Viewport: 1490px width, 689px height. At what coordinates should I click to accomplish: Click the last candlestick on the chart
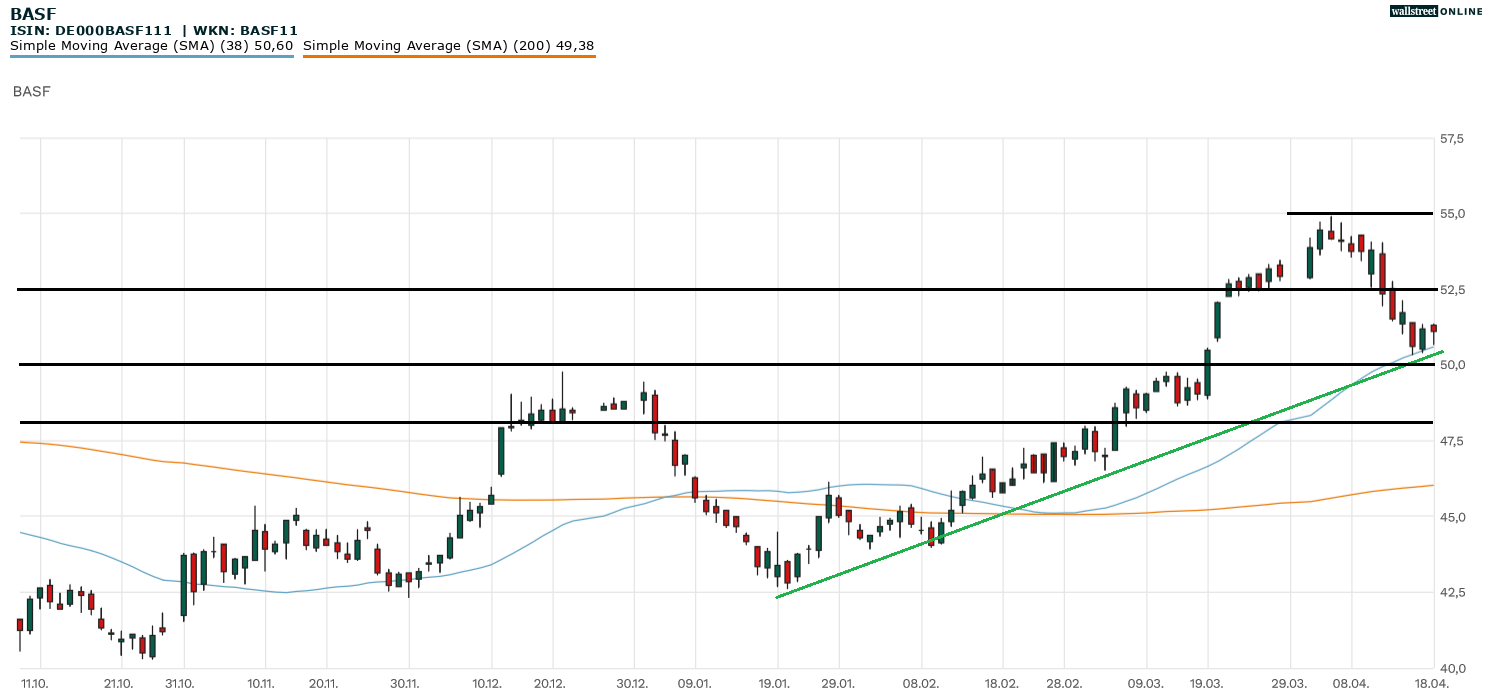point(1433,328)
